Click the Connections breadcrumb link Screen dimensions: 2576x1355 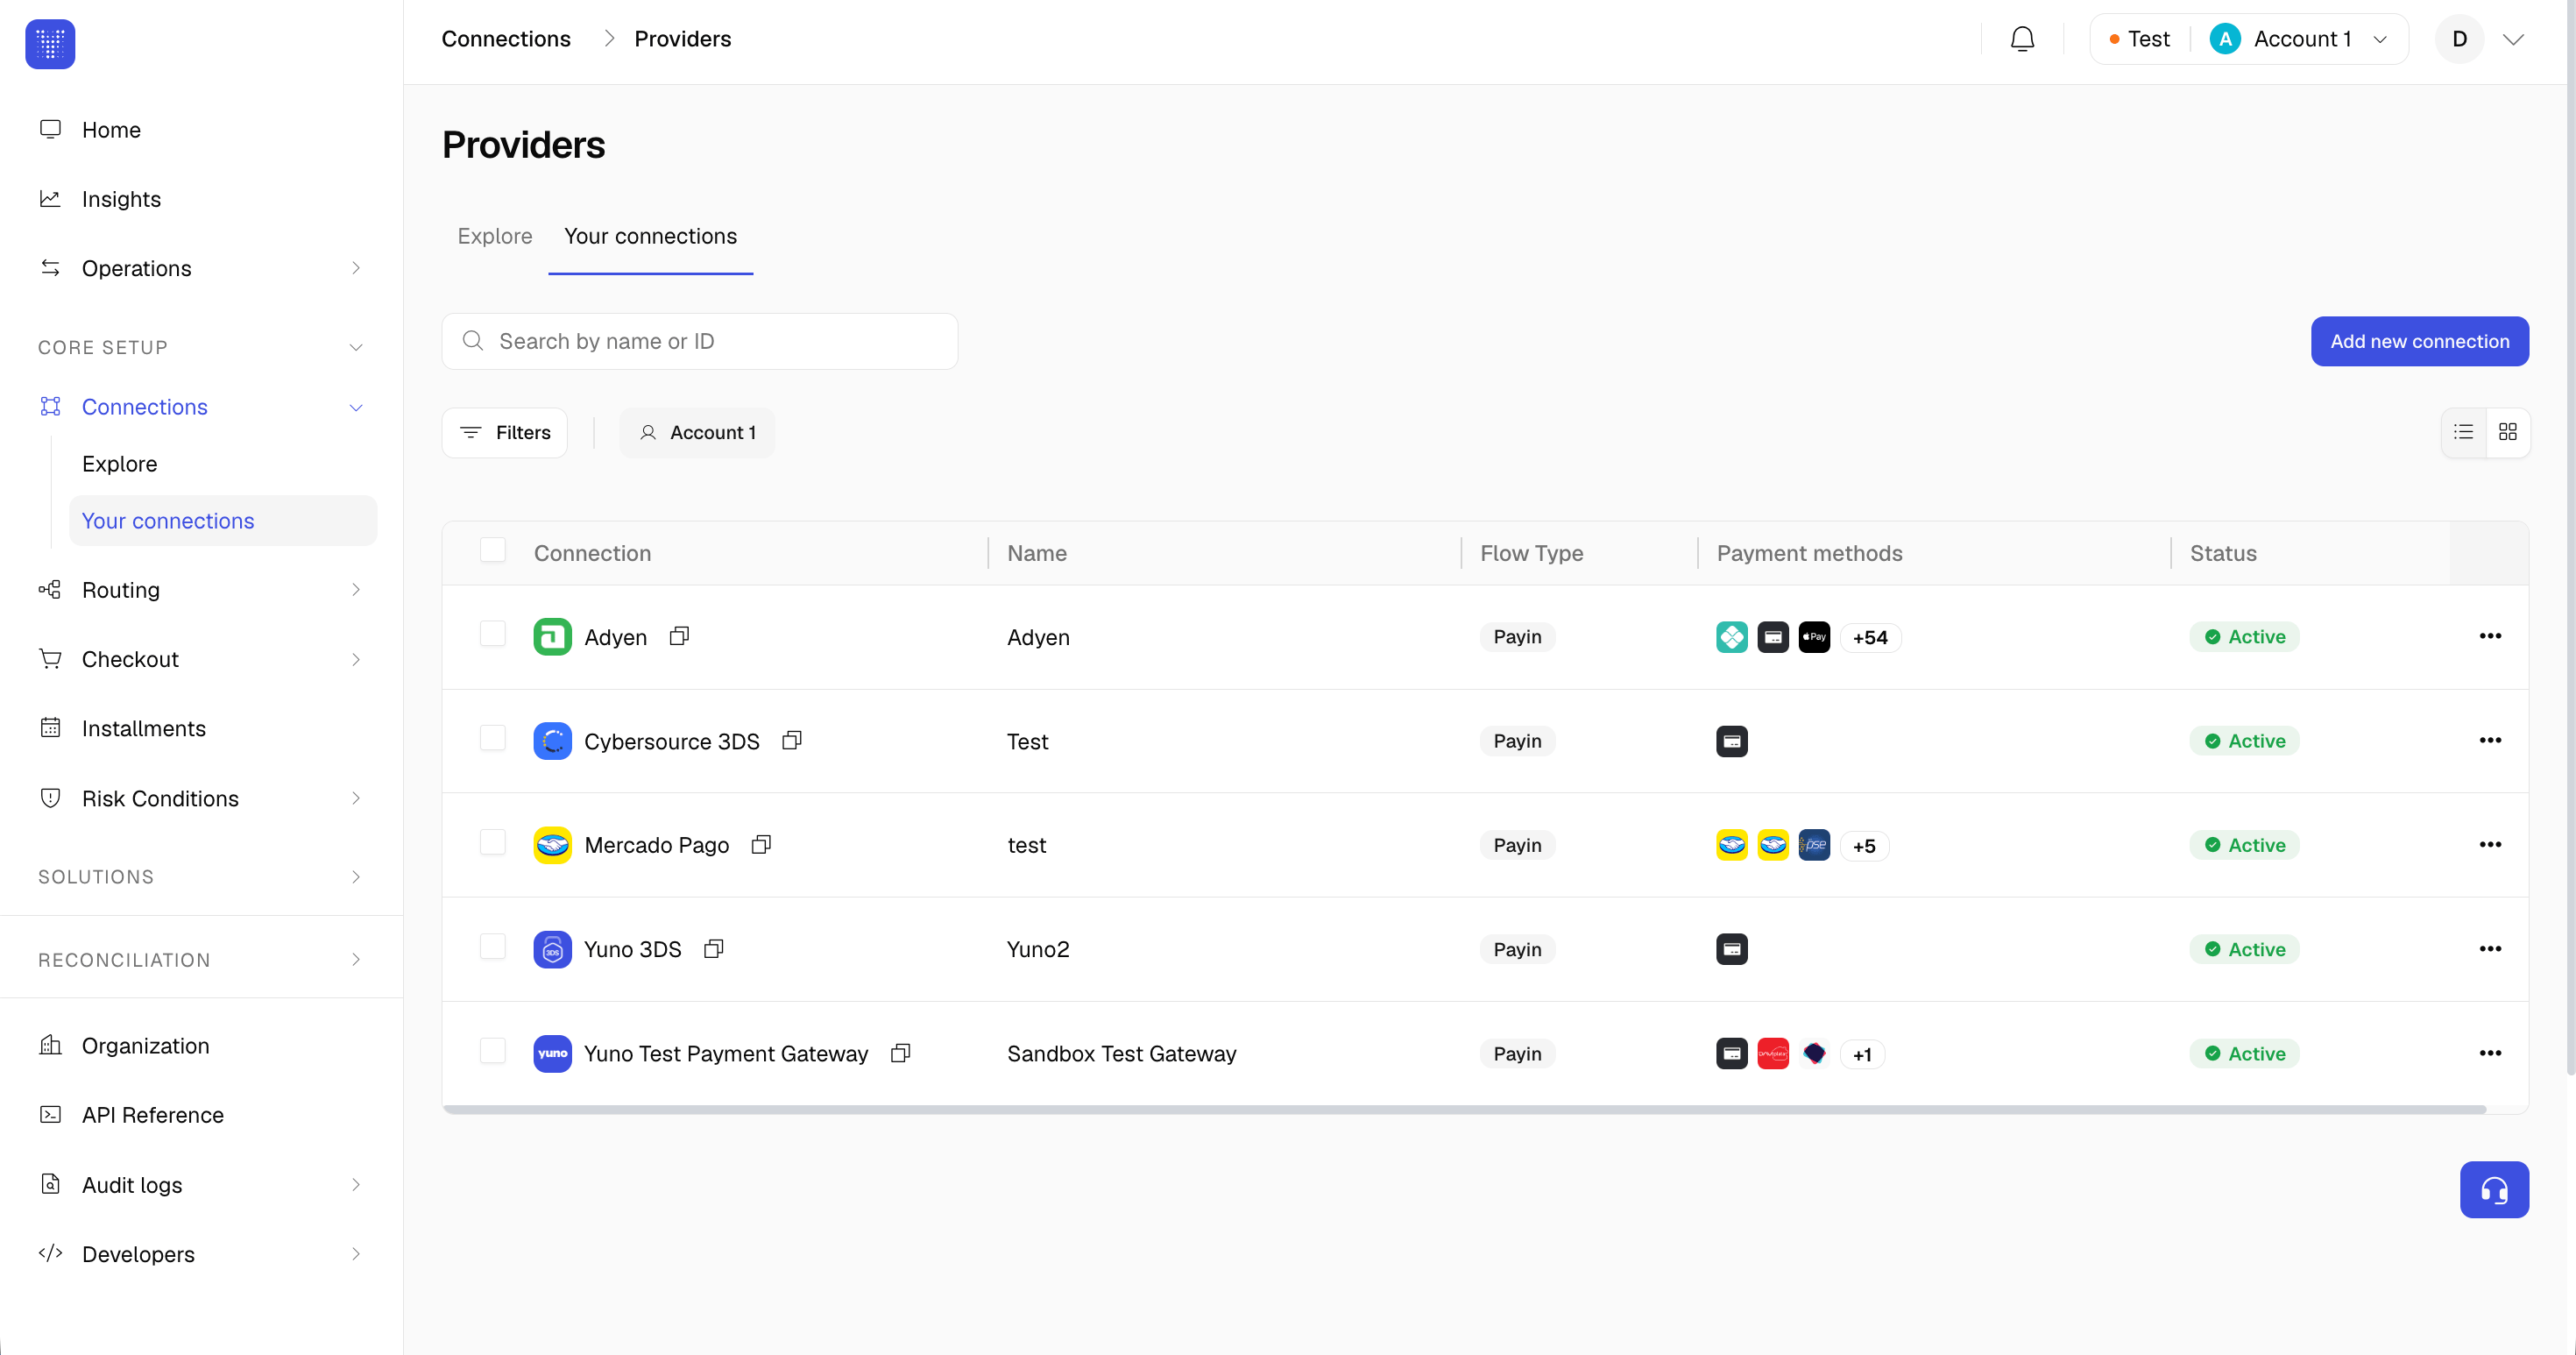(x=506, y=39)
